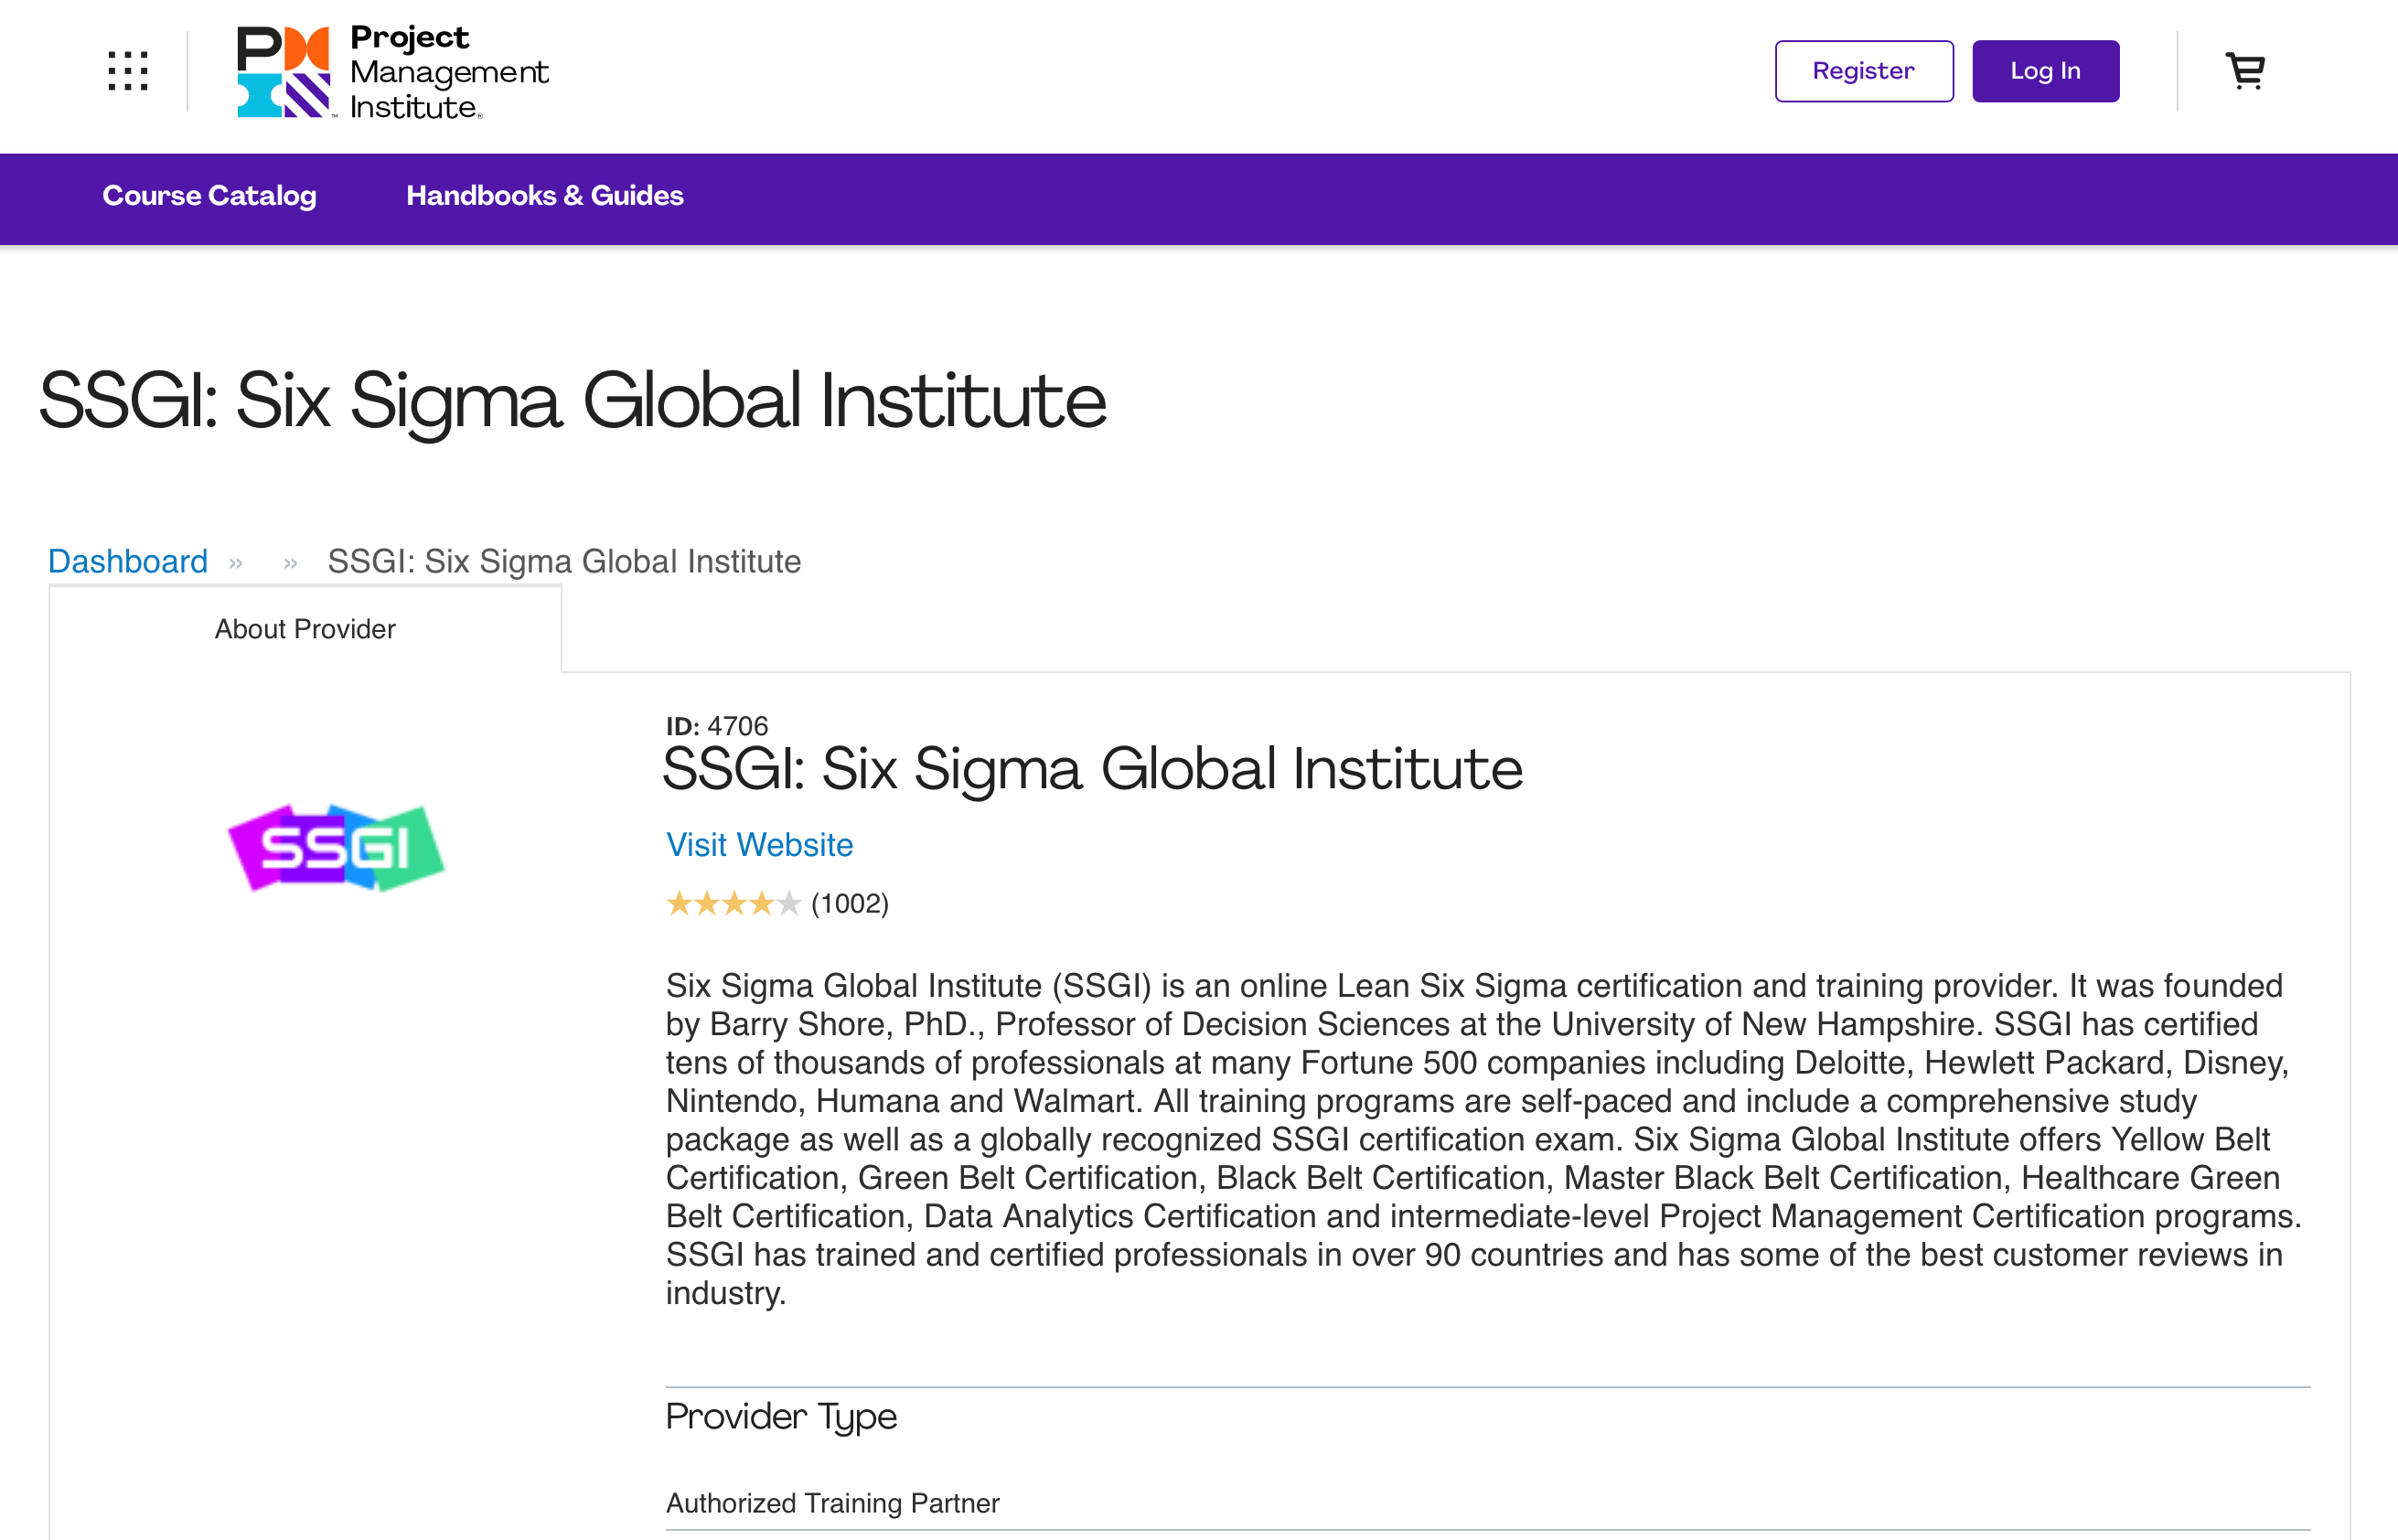
Task: Open the shopping cart
Action: point(2245,70)
